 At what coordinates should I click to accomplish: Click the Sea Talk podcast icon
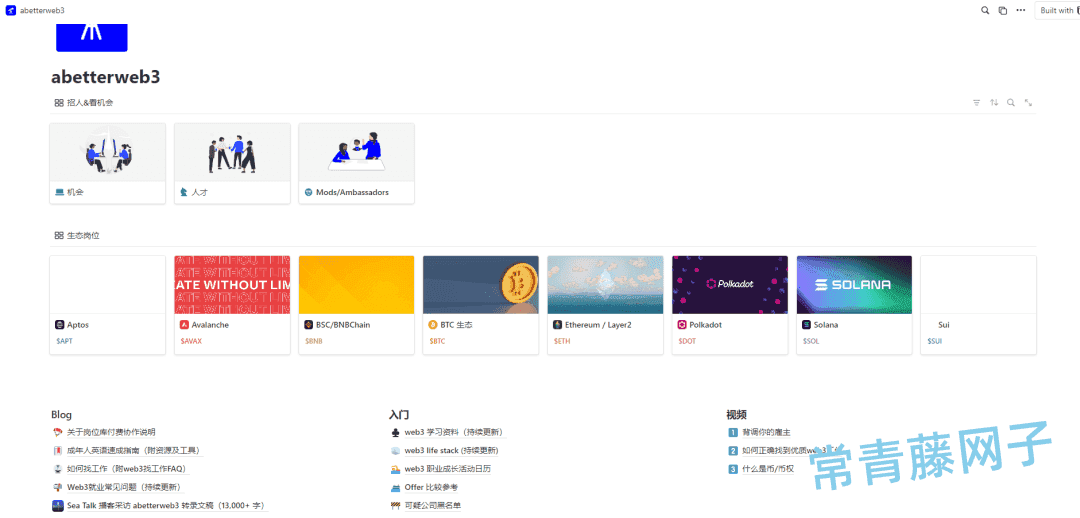(58, 506)
